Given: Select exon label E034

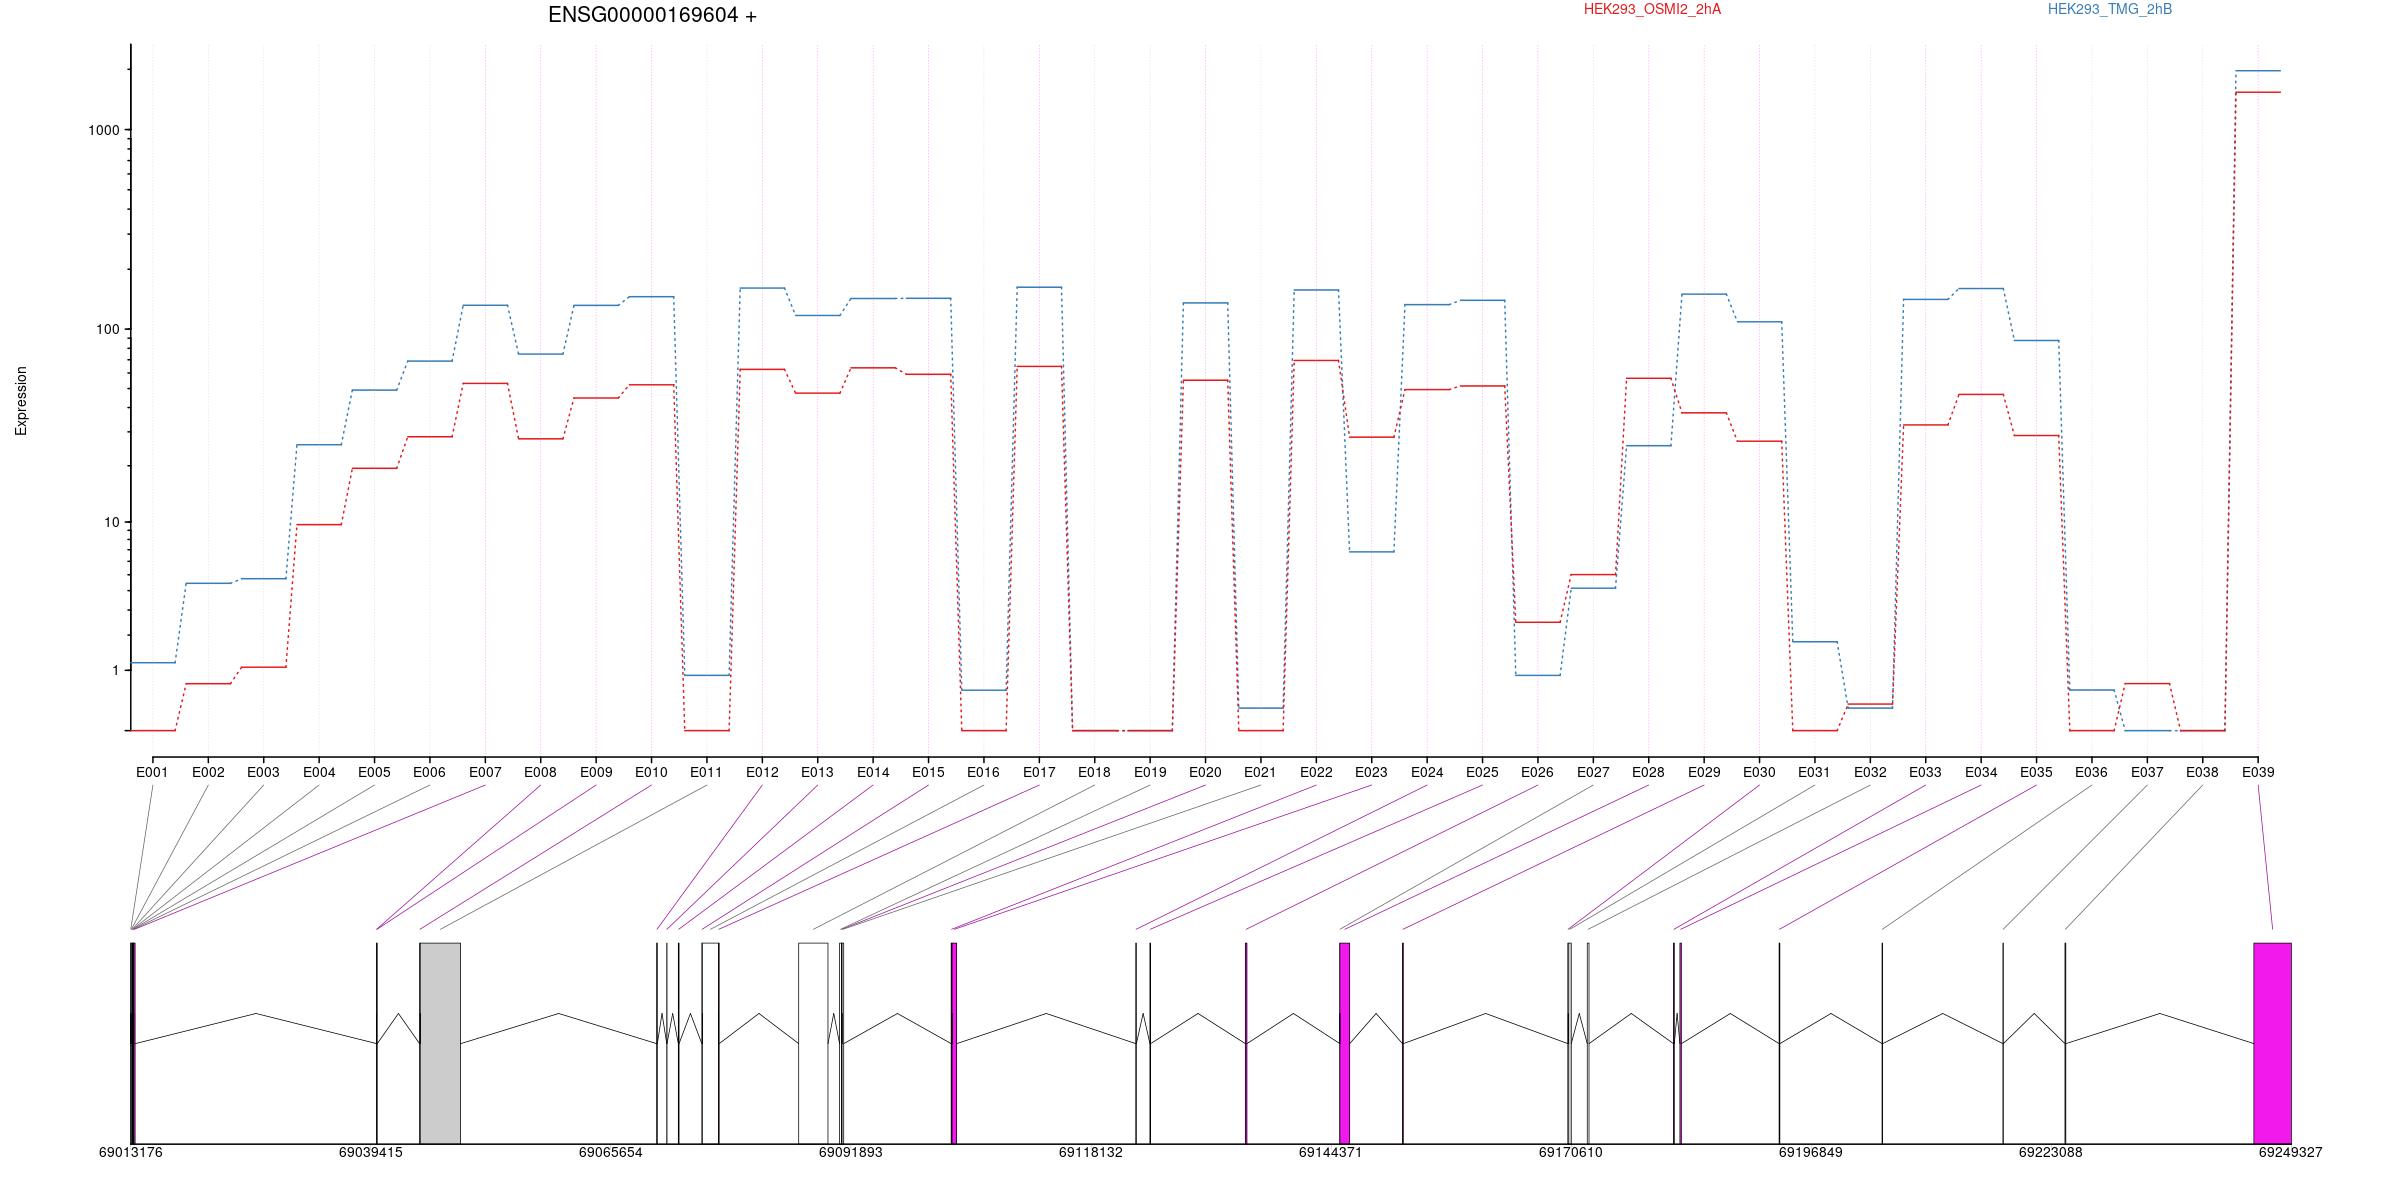Looking at the screenshot, I should point(1981,772).
